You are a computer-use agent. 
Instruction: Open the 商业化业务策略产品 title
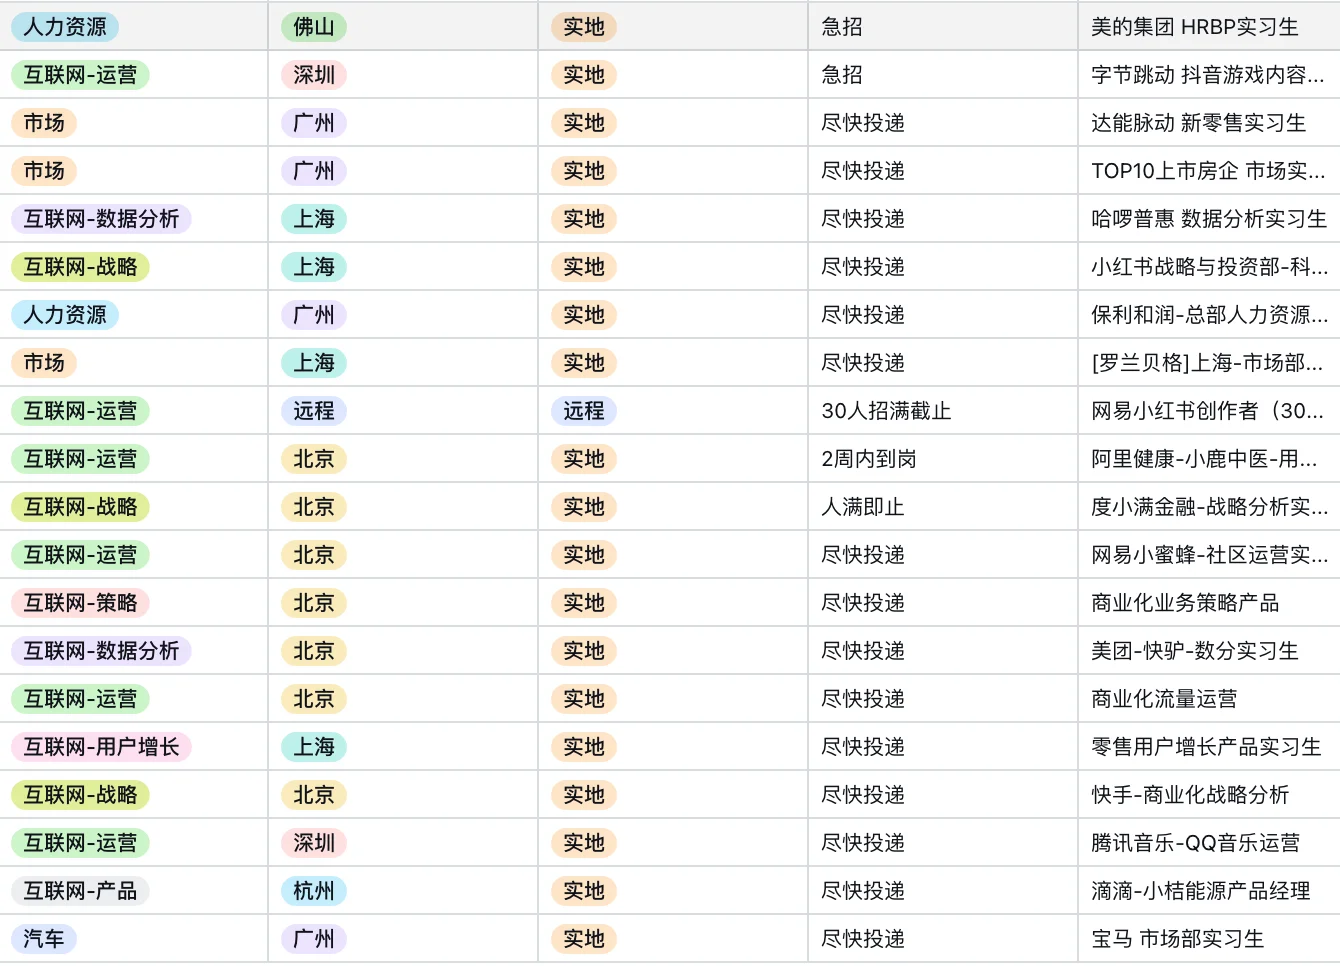coord(1185,603)
